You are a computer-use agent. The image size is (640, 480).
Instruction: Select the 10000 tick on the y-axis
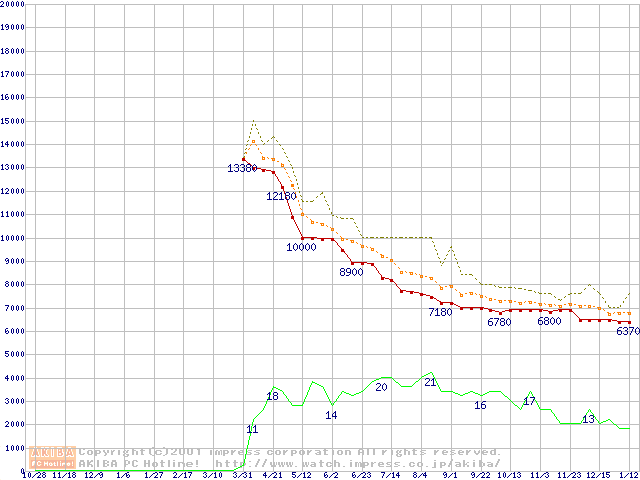coord(12,238)
